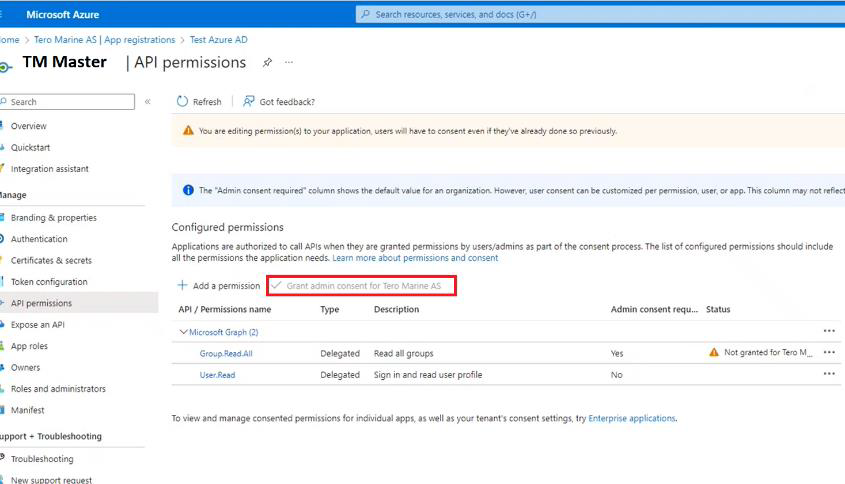This screenshot has width=845, height=484.
Task: Open Expose an API section
Action: click(37, 325)
